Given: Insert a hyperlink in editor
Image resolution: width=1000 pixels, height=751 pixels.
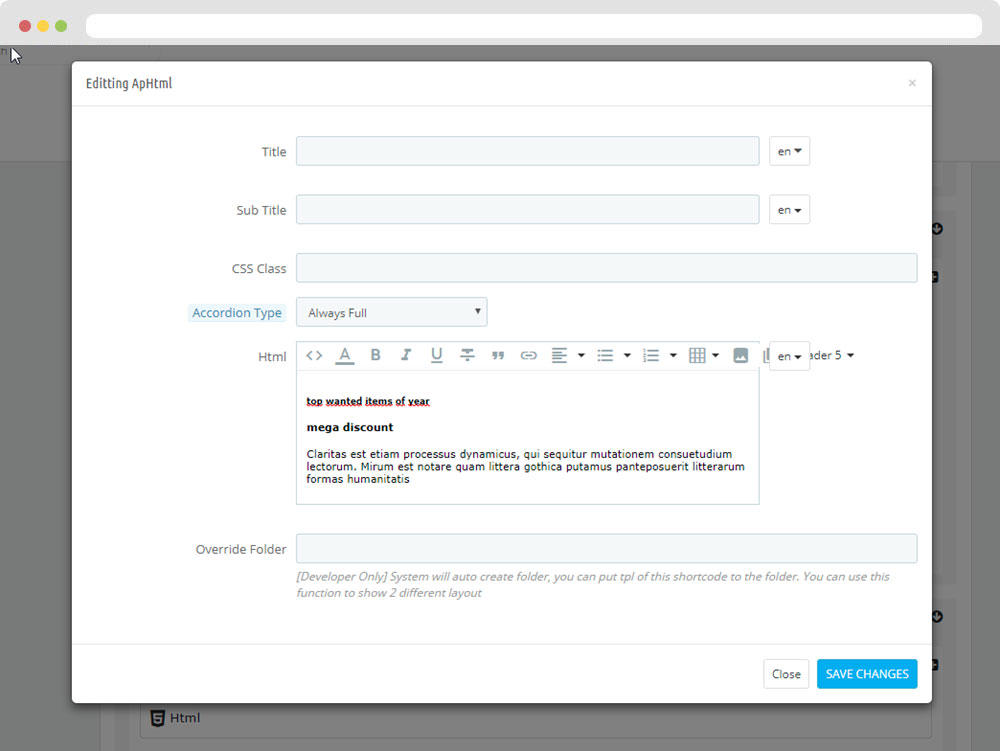Looking at the screenshot, I should click(x=529, y=356).
